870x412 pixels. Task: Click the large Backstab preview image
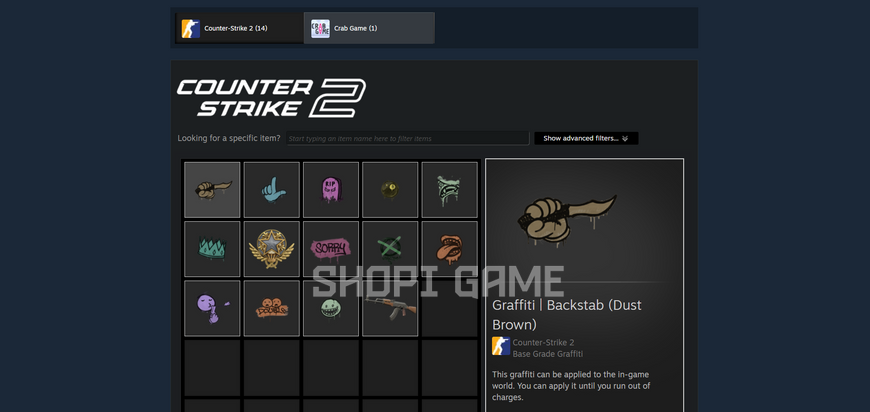(x=567, y=218)
